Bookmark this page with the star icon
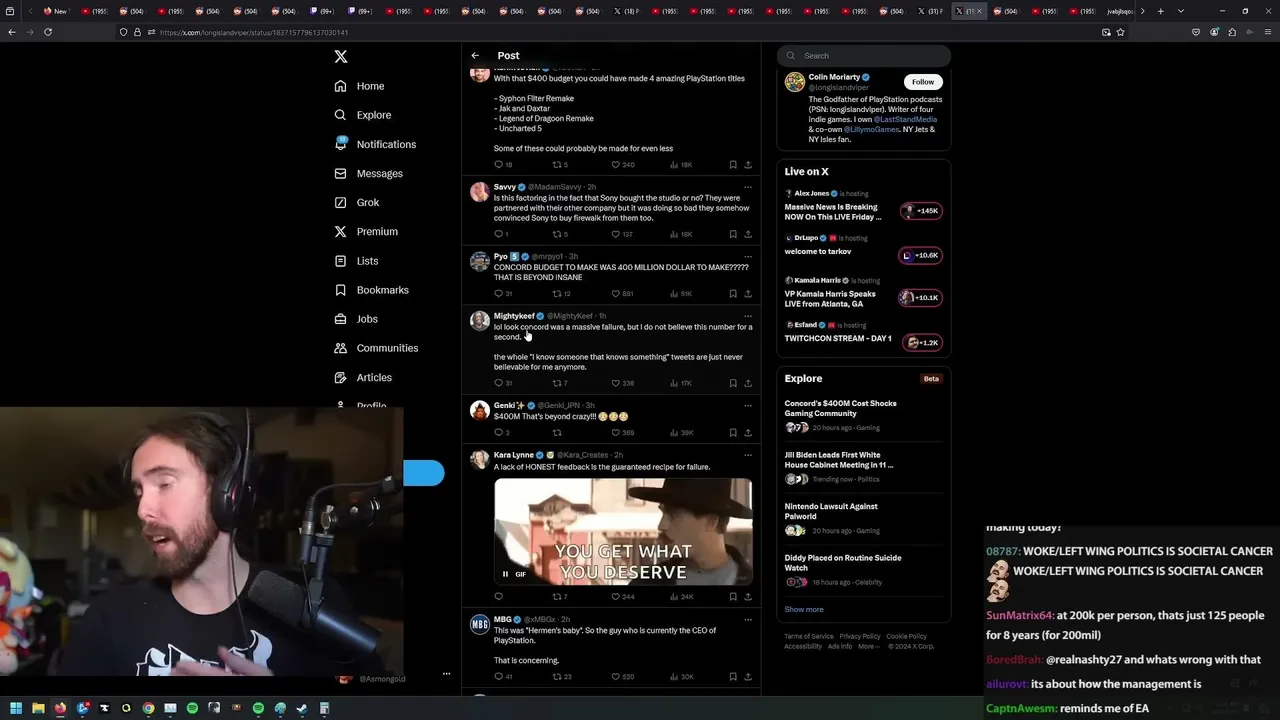The image size is (1280, 720). (x=1120, y=32)
